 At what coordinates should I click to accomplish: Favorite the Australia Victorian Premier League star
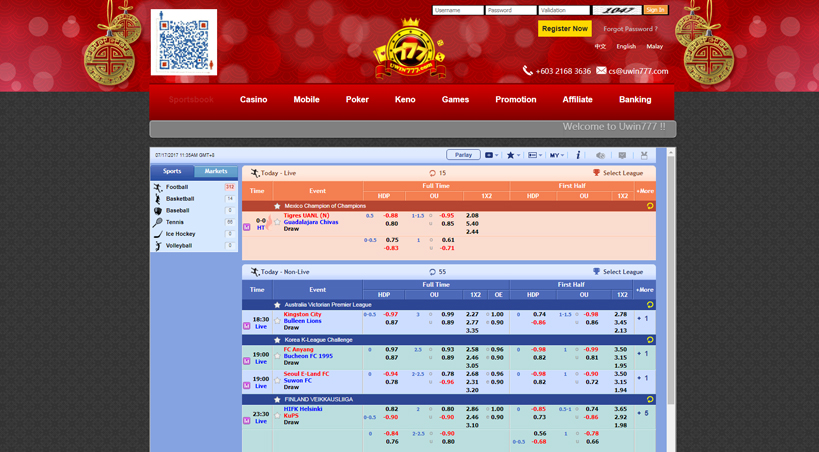click(277, 305)
